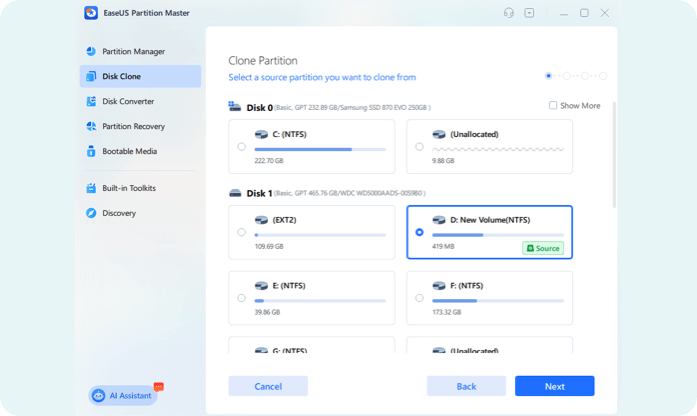Image resolution: width=697 pixels, height=416 pixels.
Task: Click the Partition Recovery sidebar icon
Action: pyautogui.click(x=91, y=126)
